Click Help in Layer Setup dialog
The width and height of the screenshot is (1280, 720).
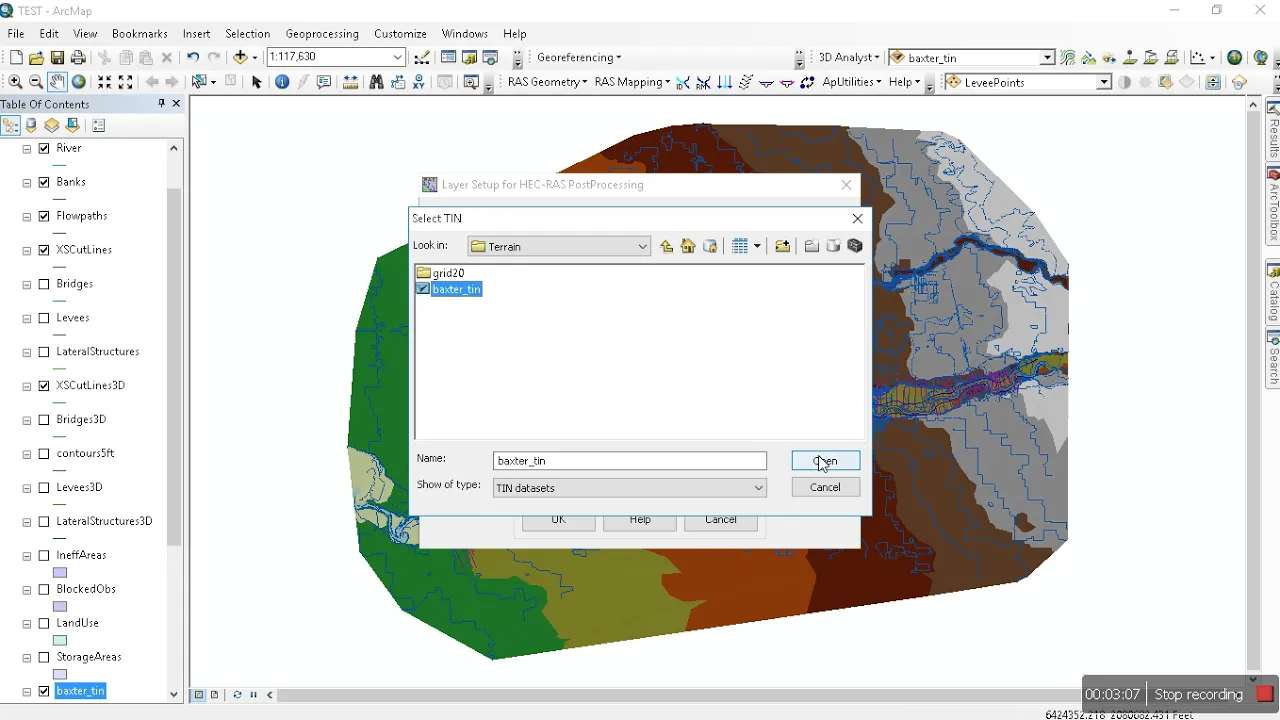(x=640, y=521)
